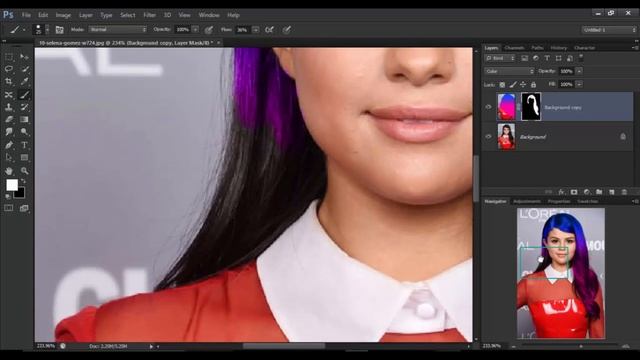Reset default foreground and background colors
Viewport: 640px width, 360px height.
point(7,196)
